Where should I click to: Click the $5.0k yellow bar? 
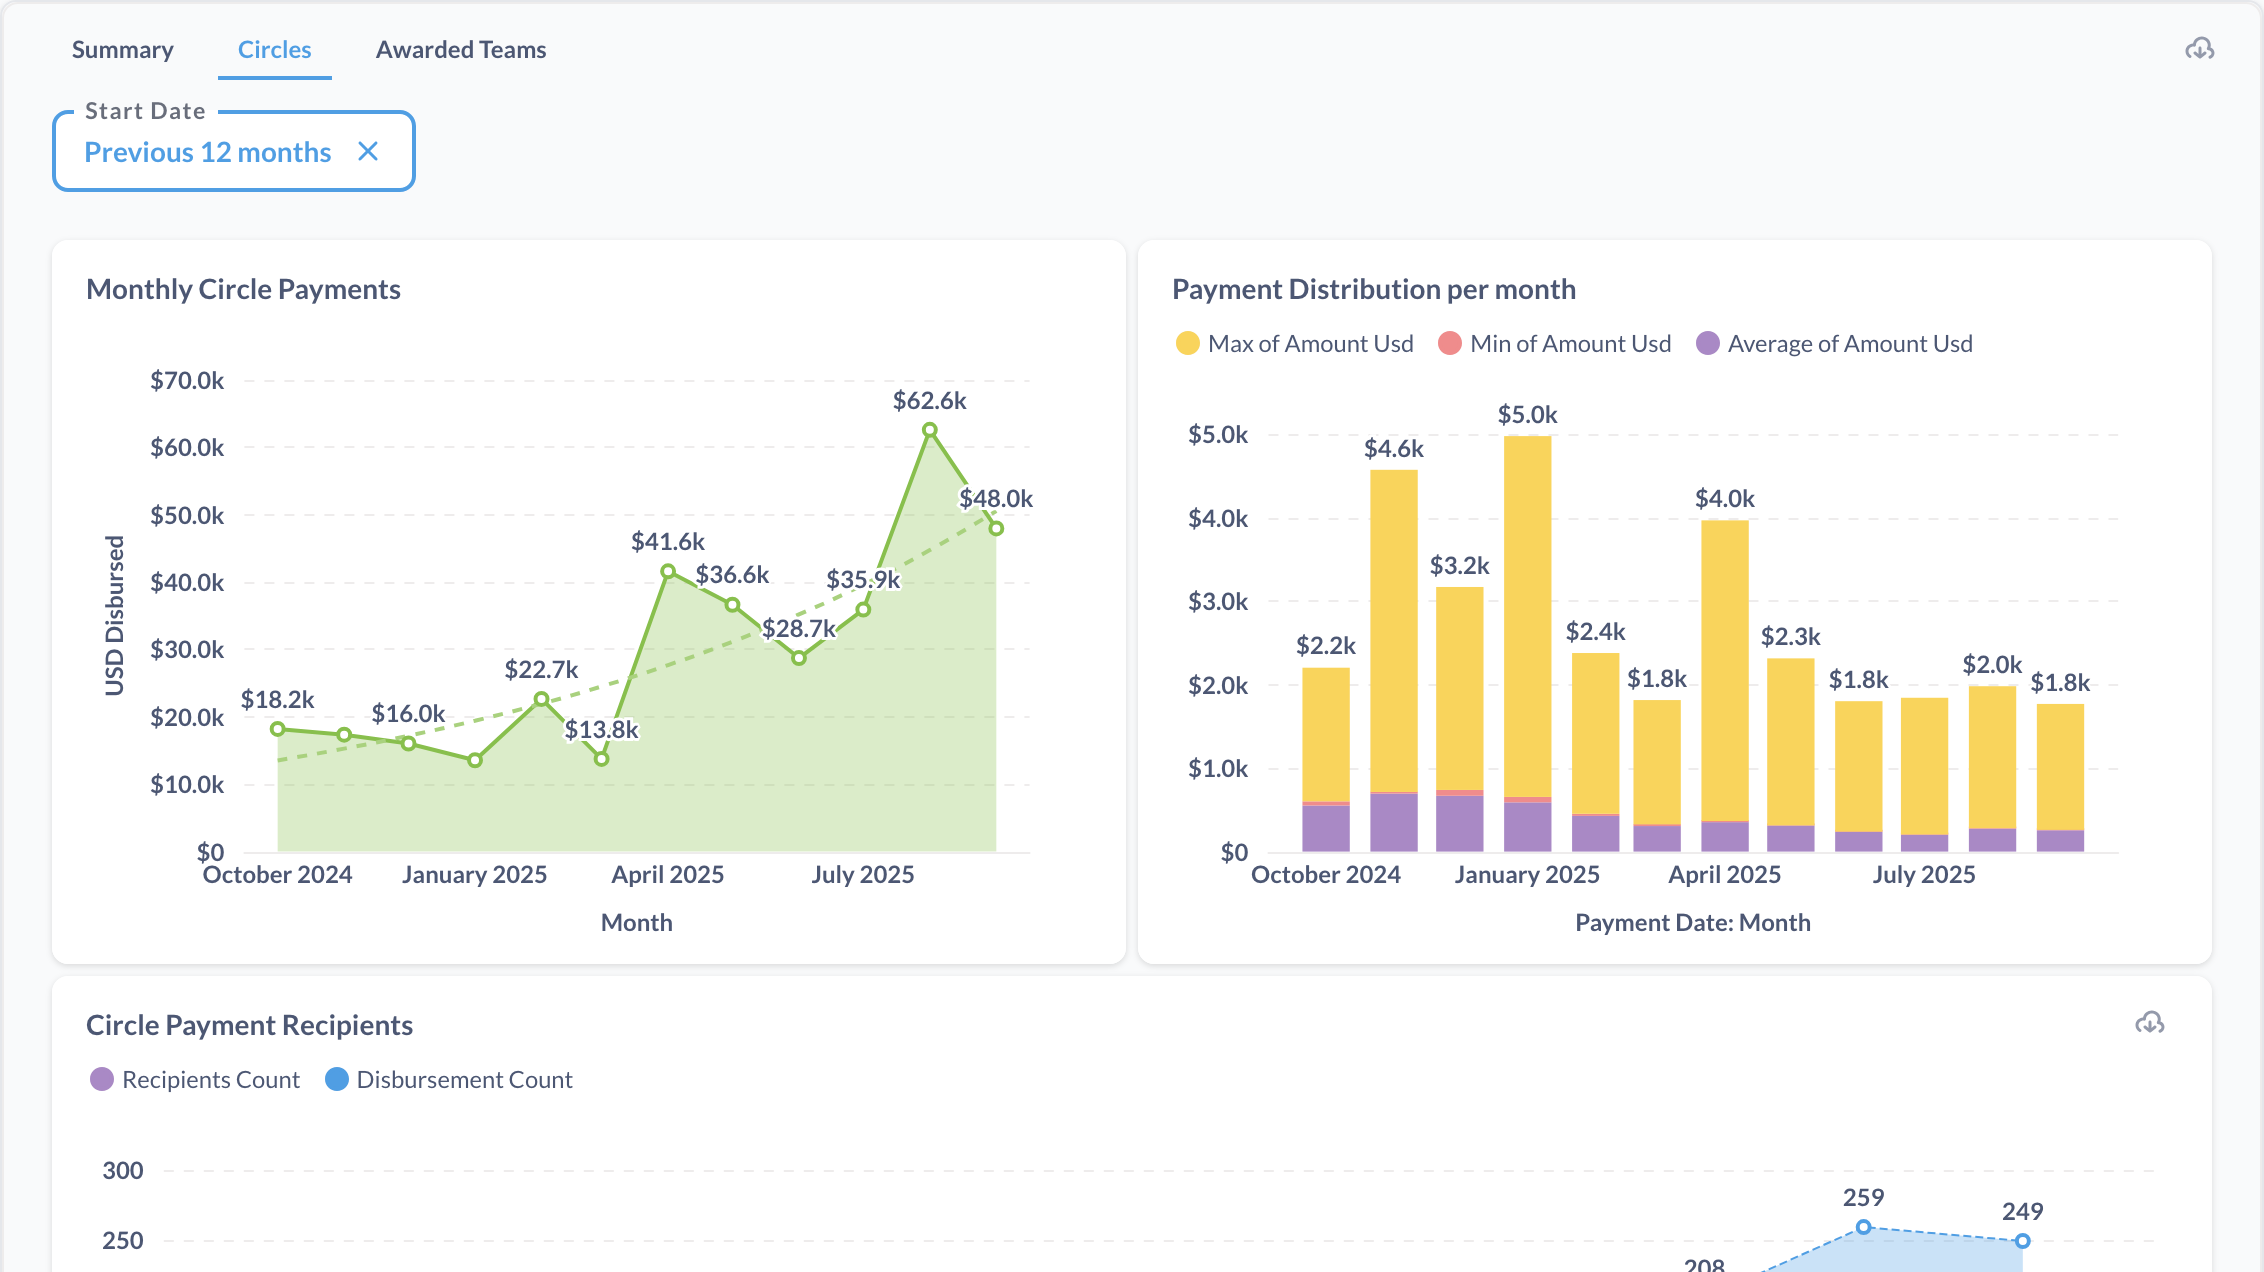pyautogui.click(x=1528, y=616)
